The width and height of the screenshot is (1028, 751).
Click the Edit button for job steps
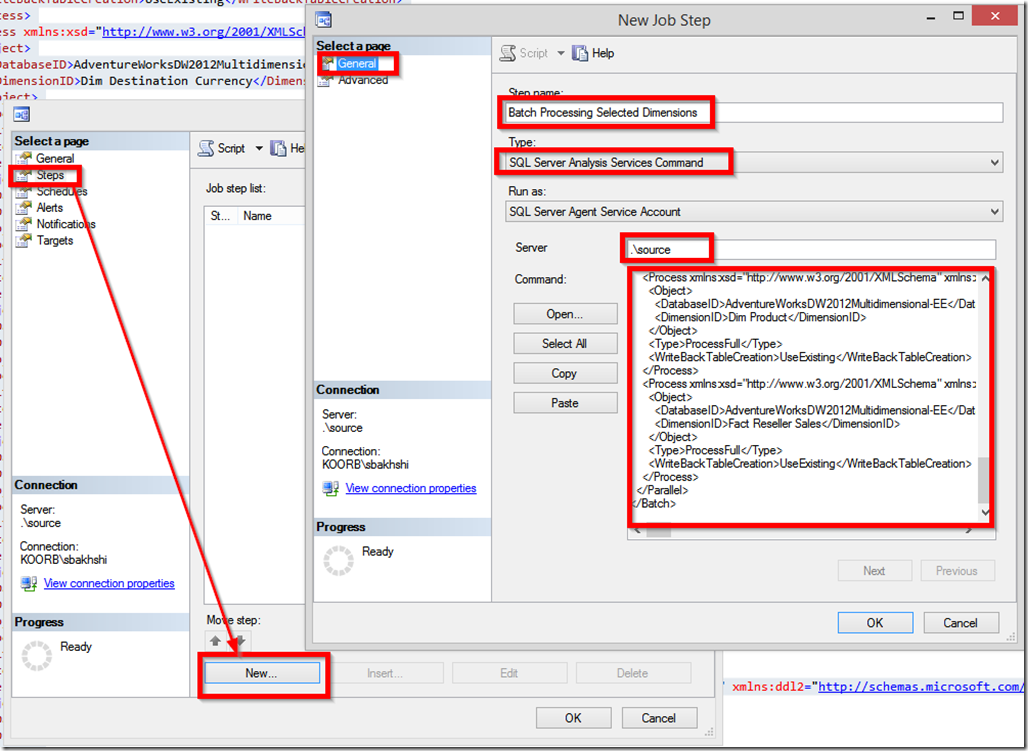pyautogui.click(x=509, y=673)
